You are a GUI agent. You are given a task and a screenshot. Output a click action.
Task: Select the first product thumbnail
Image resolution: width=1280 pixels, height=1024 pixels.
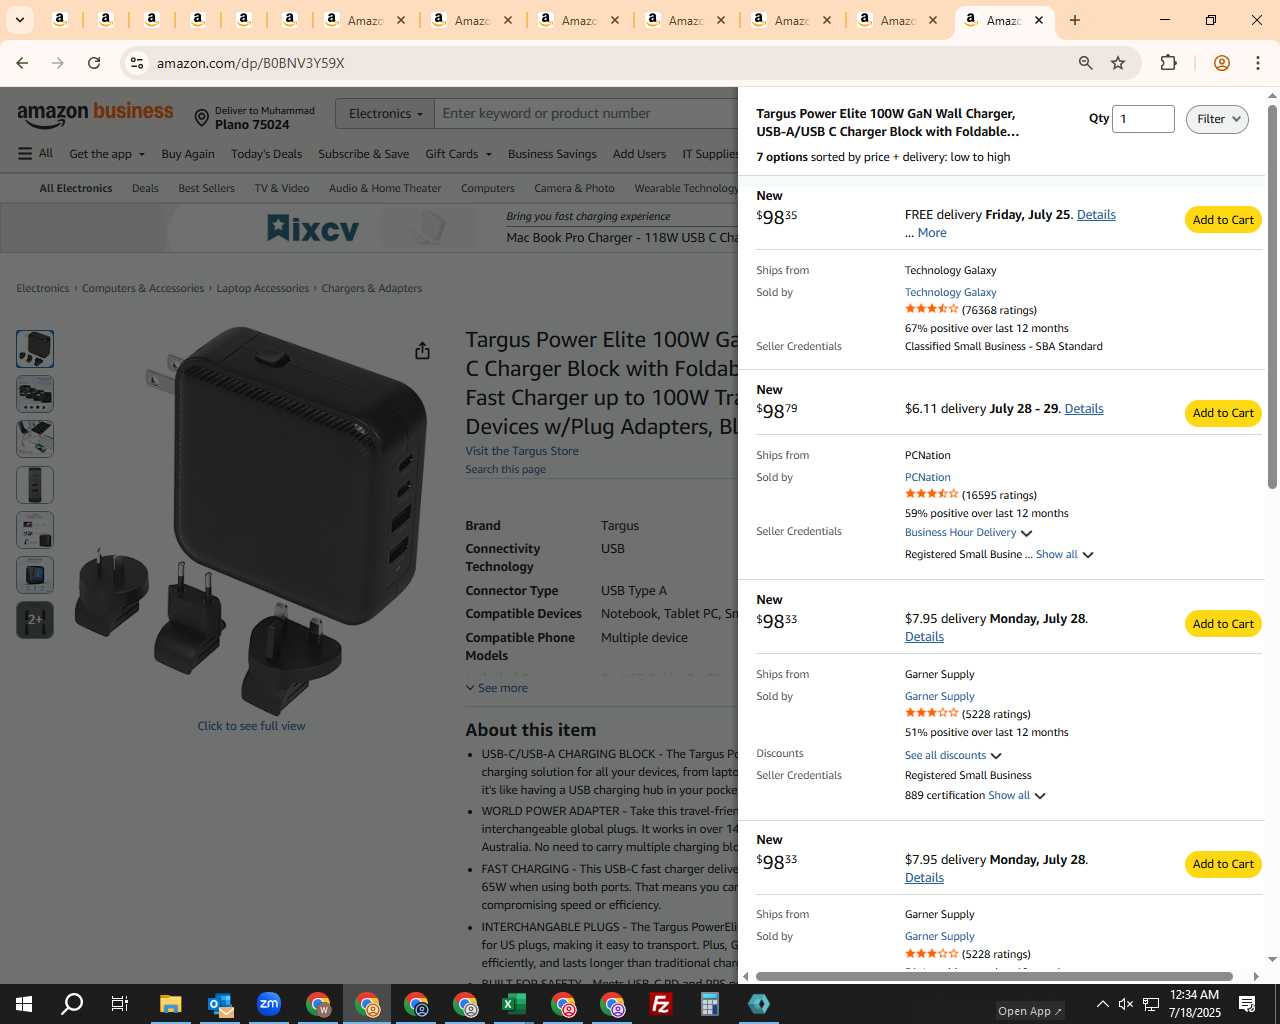coord(35,349)
